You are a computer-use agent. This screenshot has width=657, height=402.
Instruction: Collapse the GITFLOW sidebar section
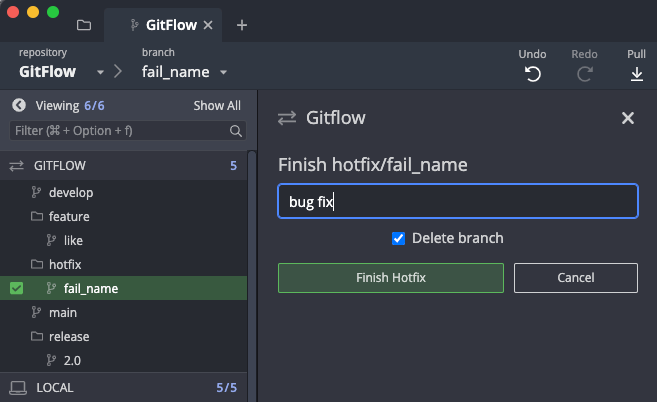(62, 166)
